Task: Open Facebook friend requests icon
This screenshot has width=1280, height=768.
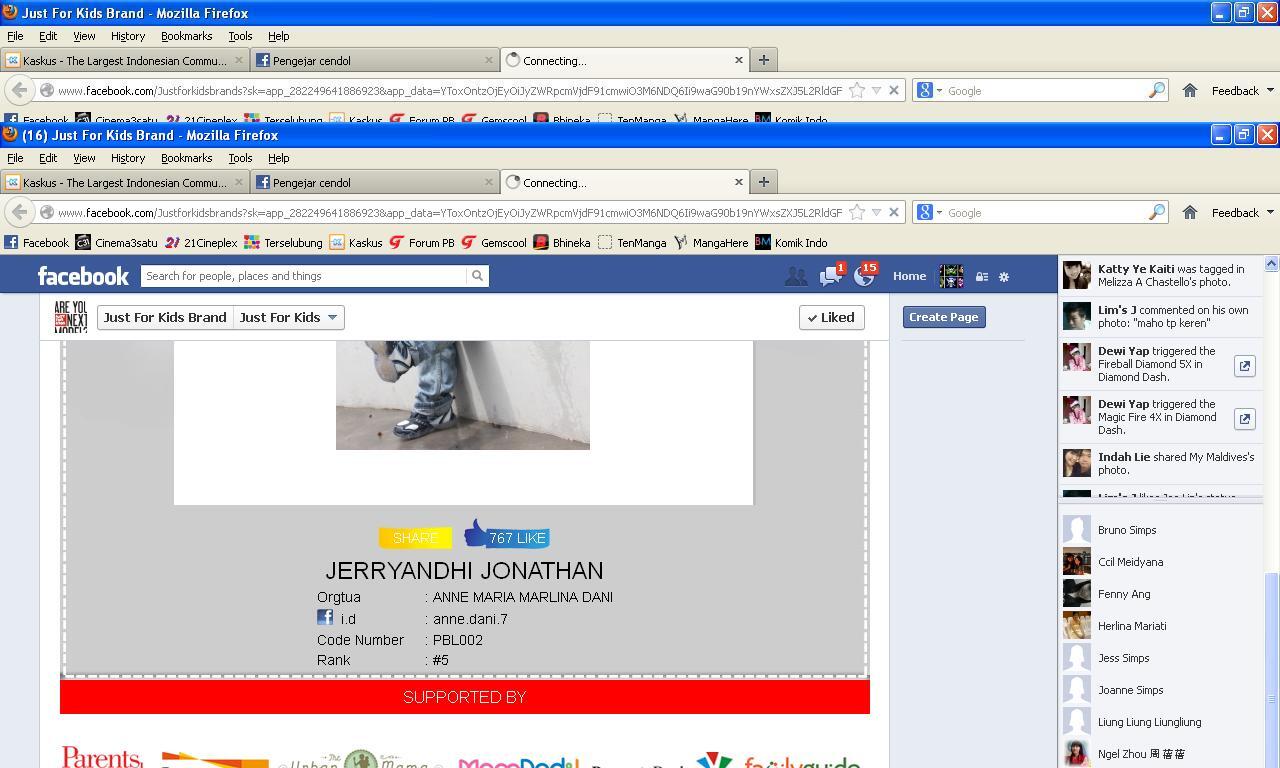Action: 796,277
